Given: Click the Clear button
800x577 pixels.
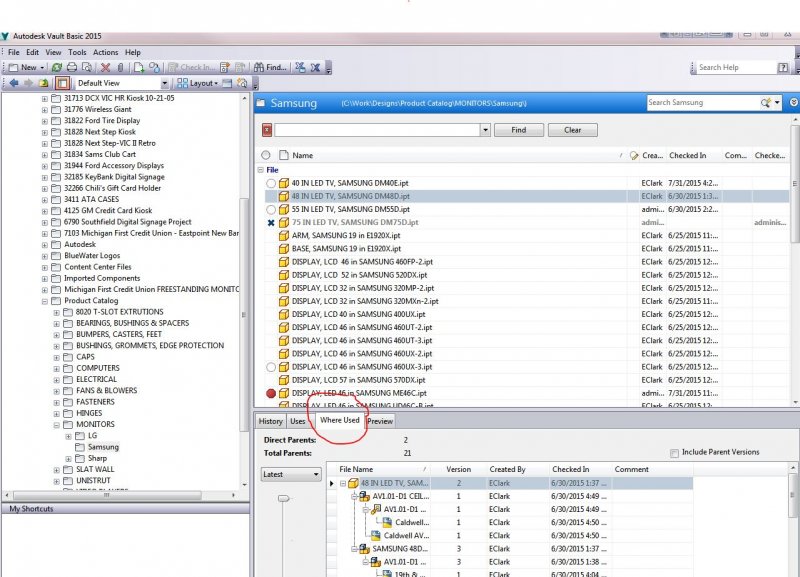Looking at the screenshot, I should tap(572, 130).
